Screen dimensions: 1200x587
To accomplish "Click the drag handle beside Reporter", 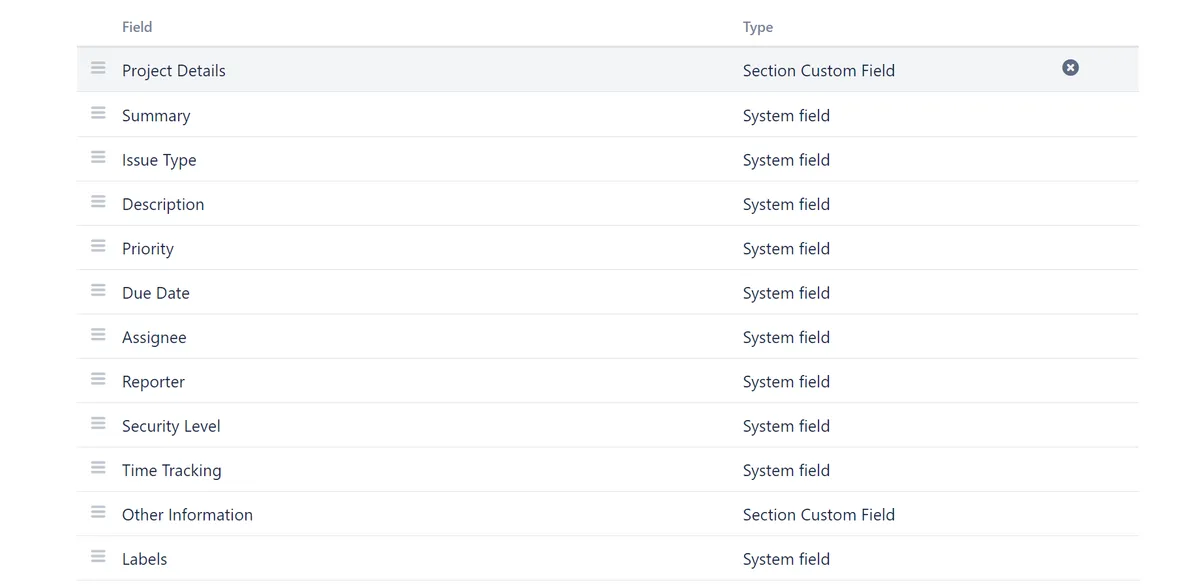I will (x=98, y=379).
